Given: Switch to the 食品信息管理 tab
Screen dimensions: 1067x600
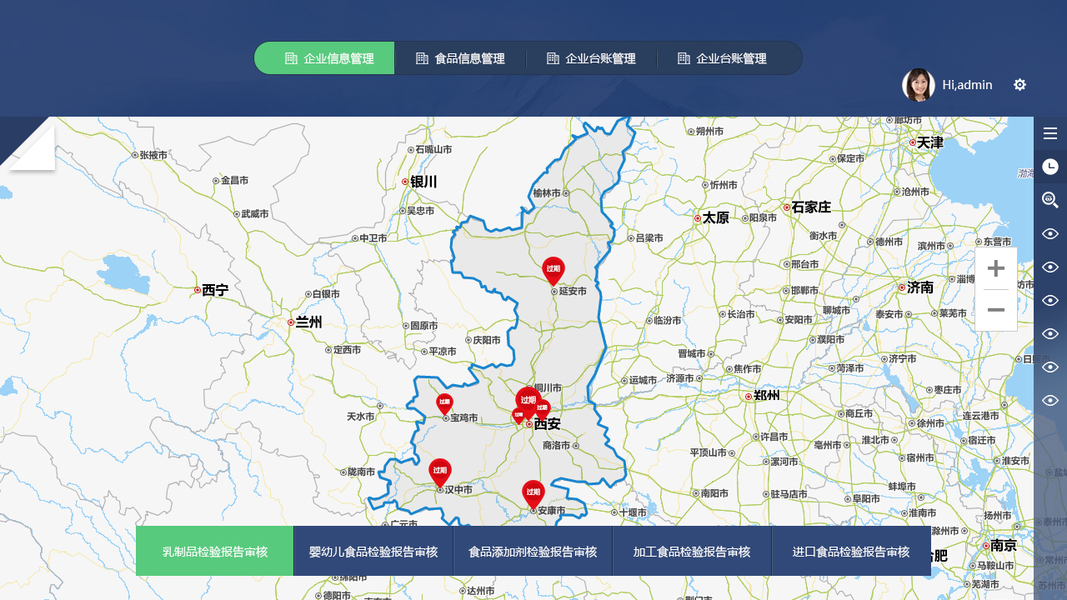Looking at the screenshot, I should click(x=460, y=59).
